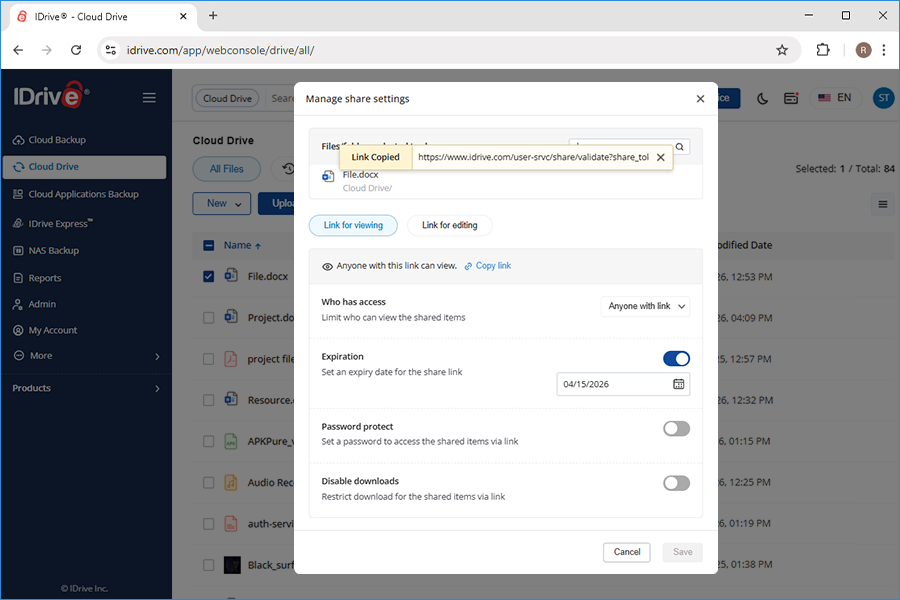The width and height of the screenshot is (900, 600).
Task: Uncheck the File.docx checkbox
Action: tap(208, 277)
